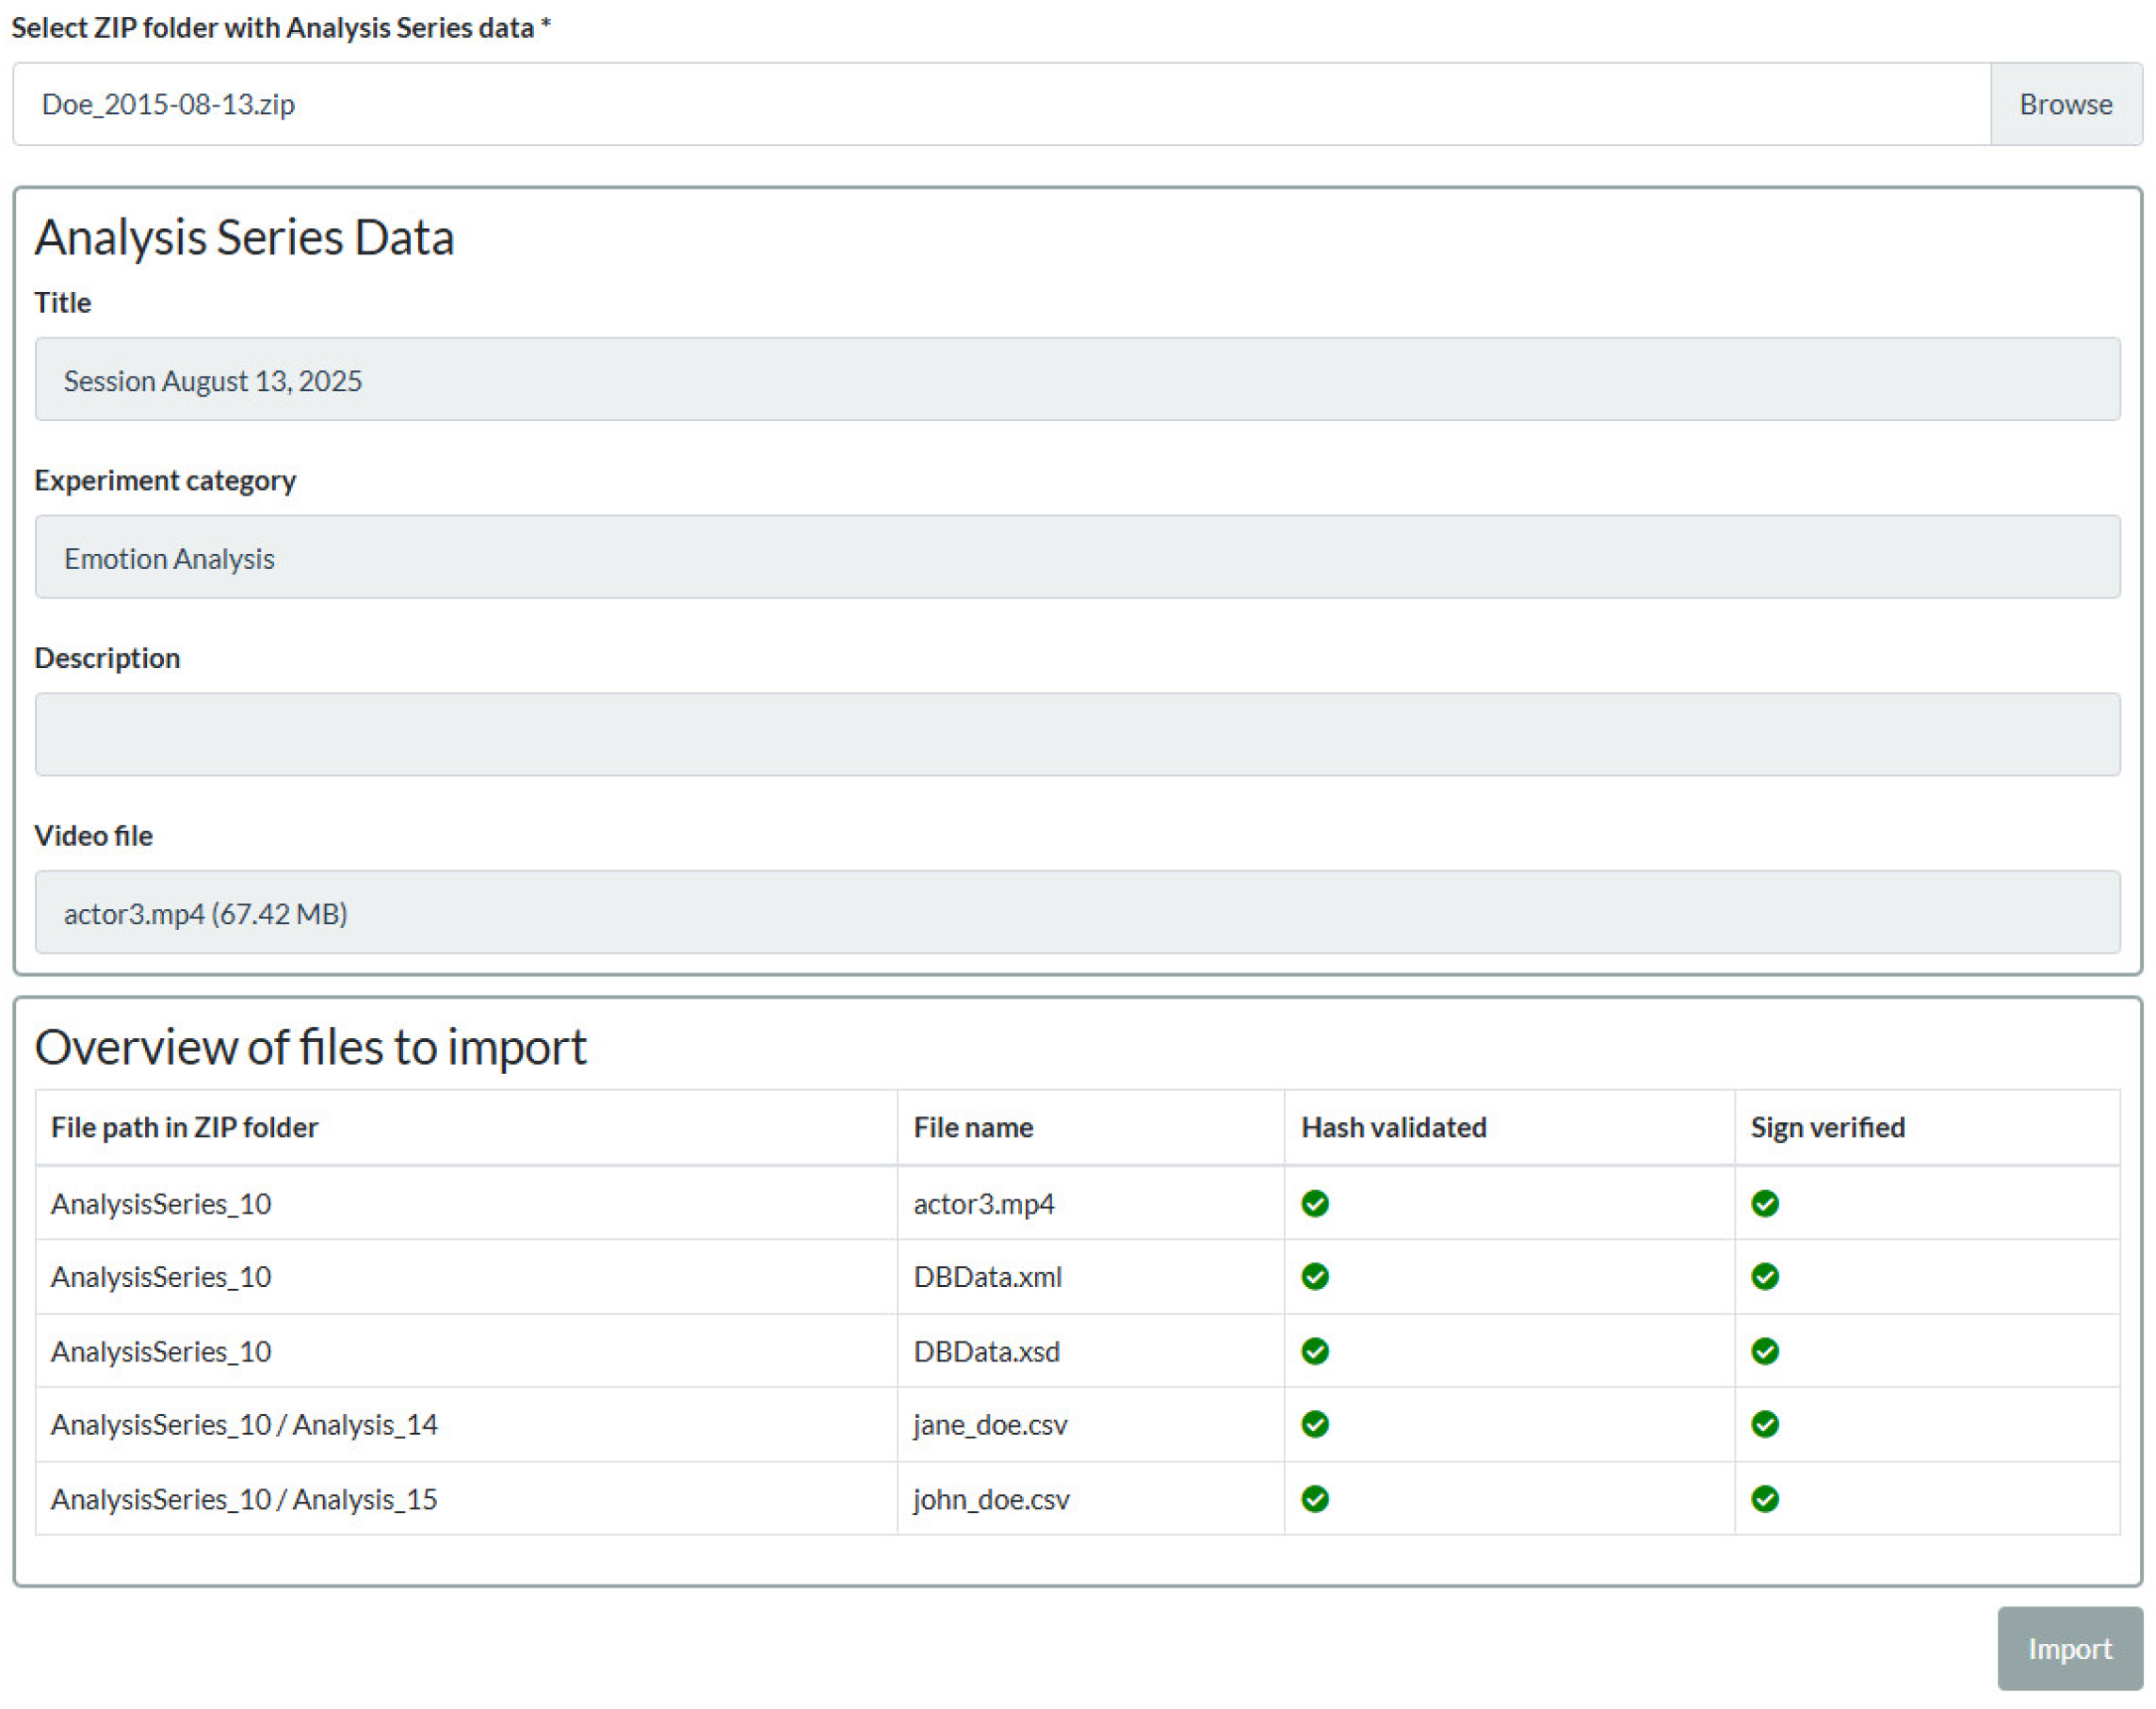The image size is (2156, 1709).
Task: Click sign verified checkmark for john_doe.csv
Action: 1765,1498
